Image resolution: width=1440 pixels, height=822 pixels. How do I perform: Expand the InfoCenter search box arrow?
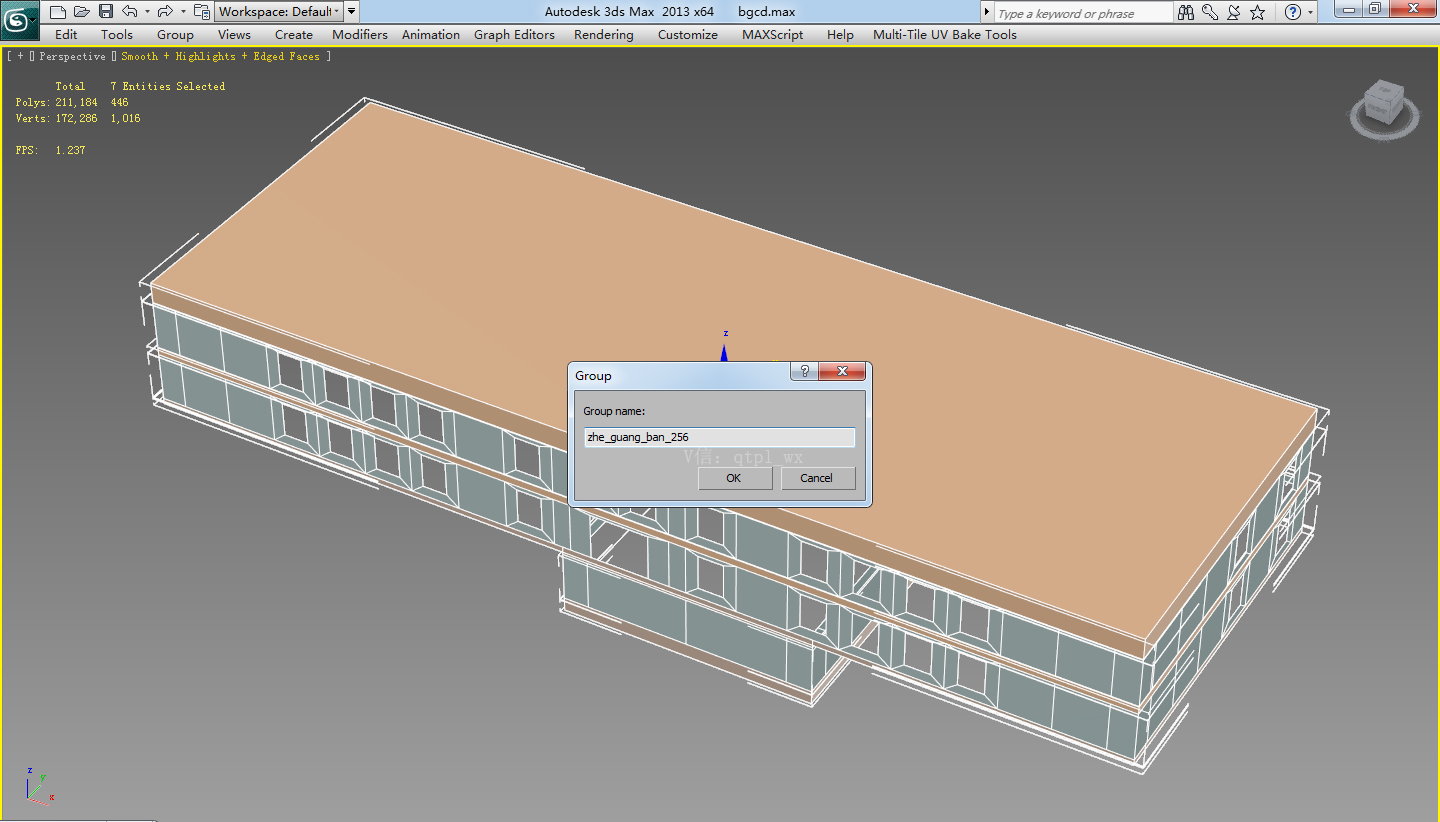[x=987, y=13]
